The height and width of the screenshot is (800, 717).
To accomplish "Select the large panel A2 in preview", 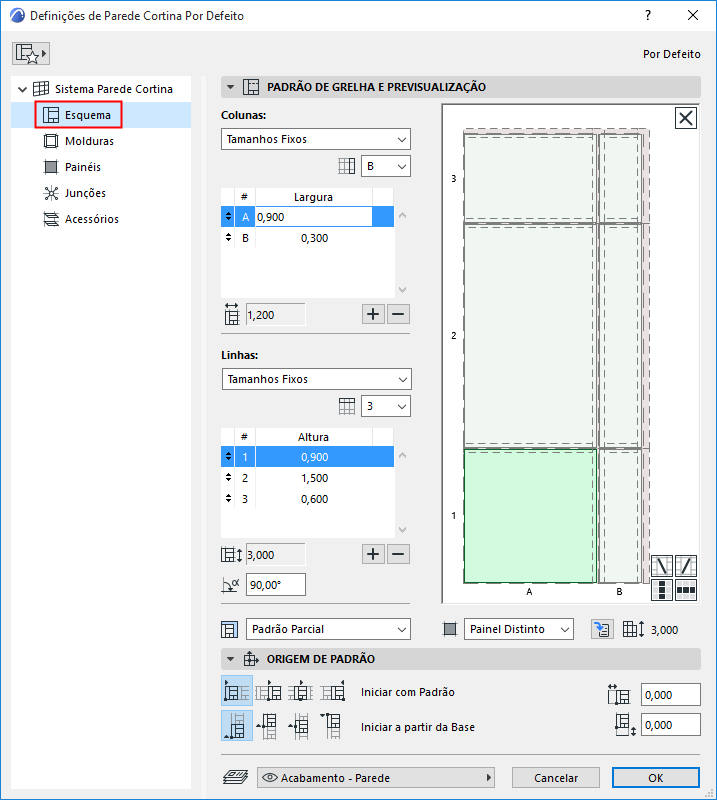I will (530, 336).
